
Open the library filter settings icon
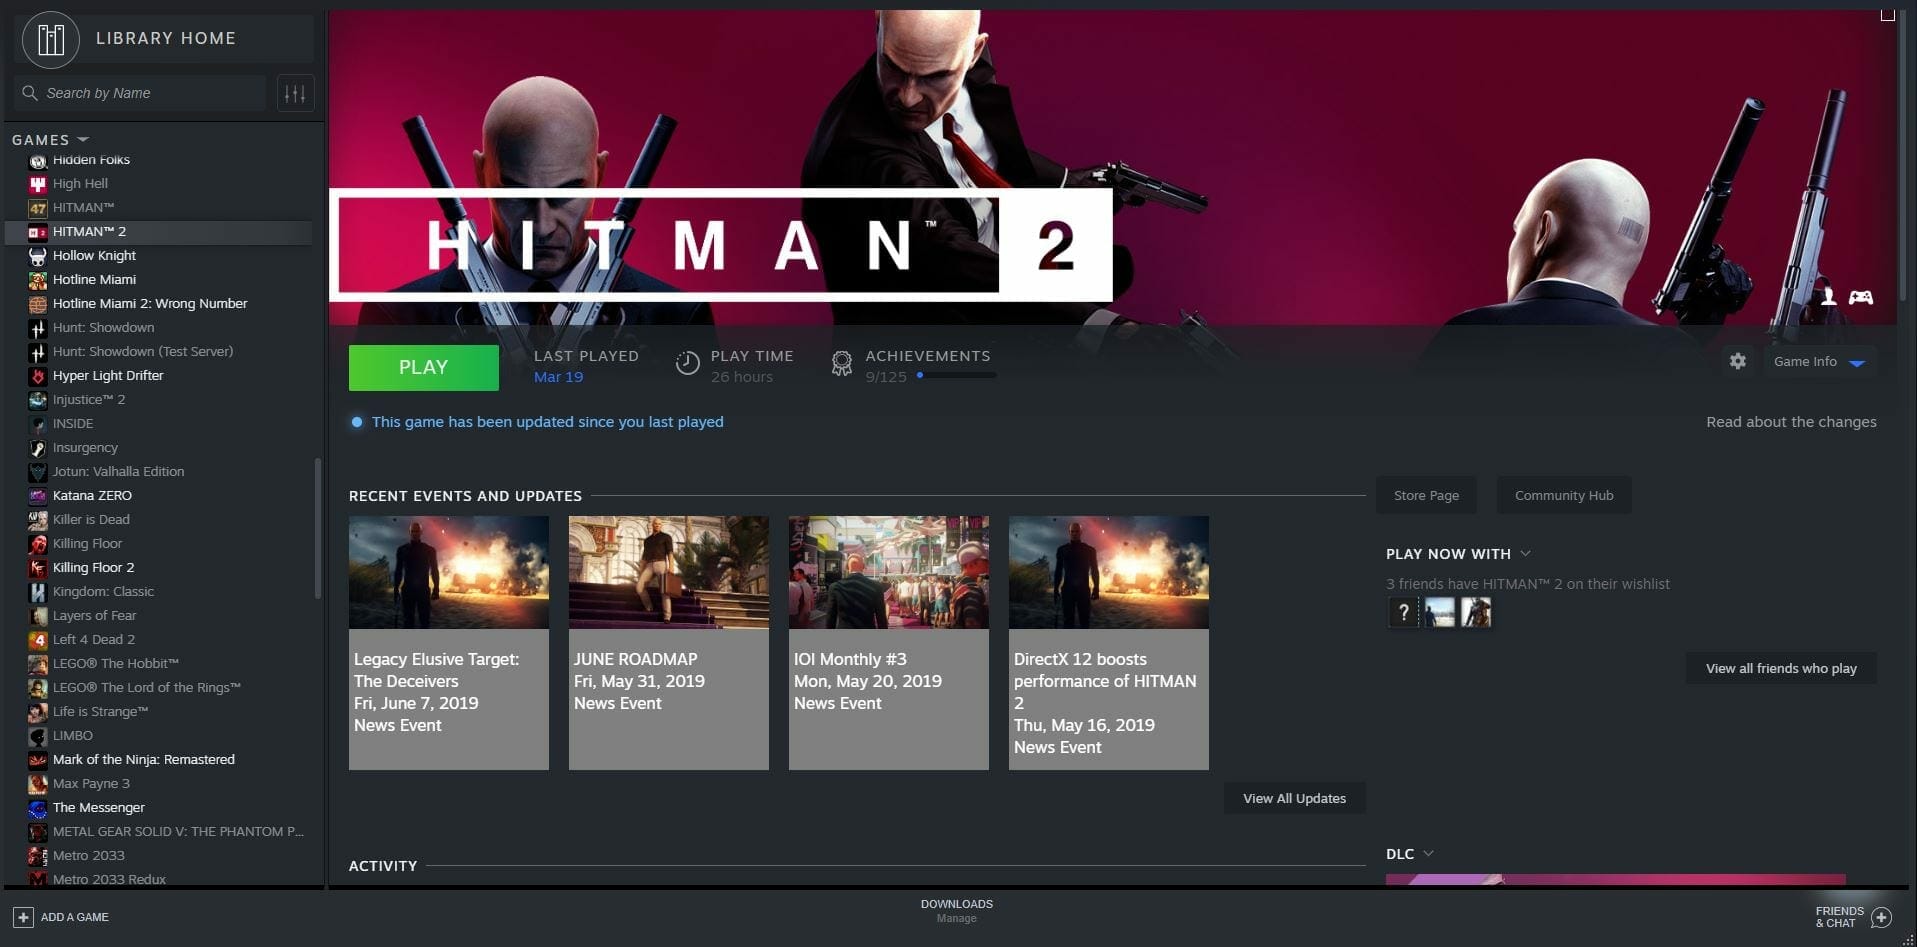click(x=295, y=93)
